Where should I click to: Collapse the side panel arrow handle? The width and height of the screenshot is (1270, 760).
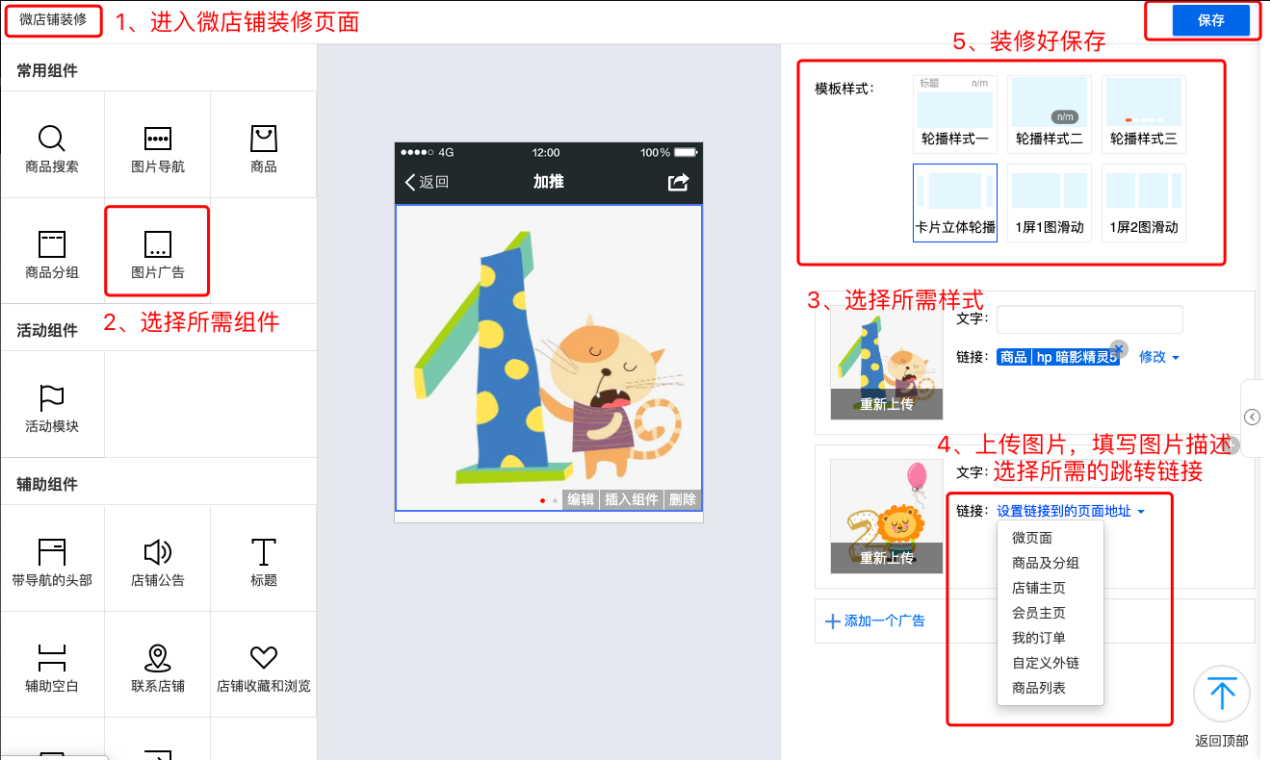point(1253,417)
